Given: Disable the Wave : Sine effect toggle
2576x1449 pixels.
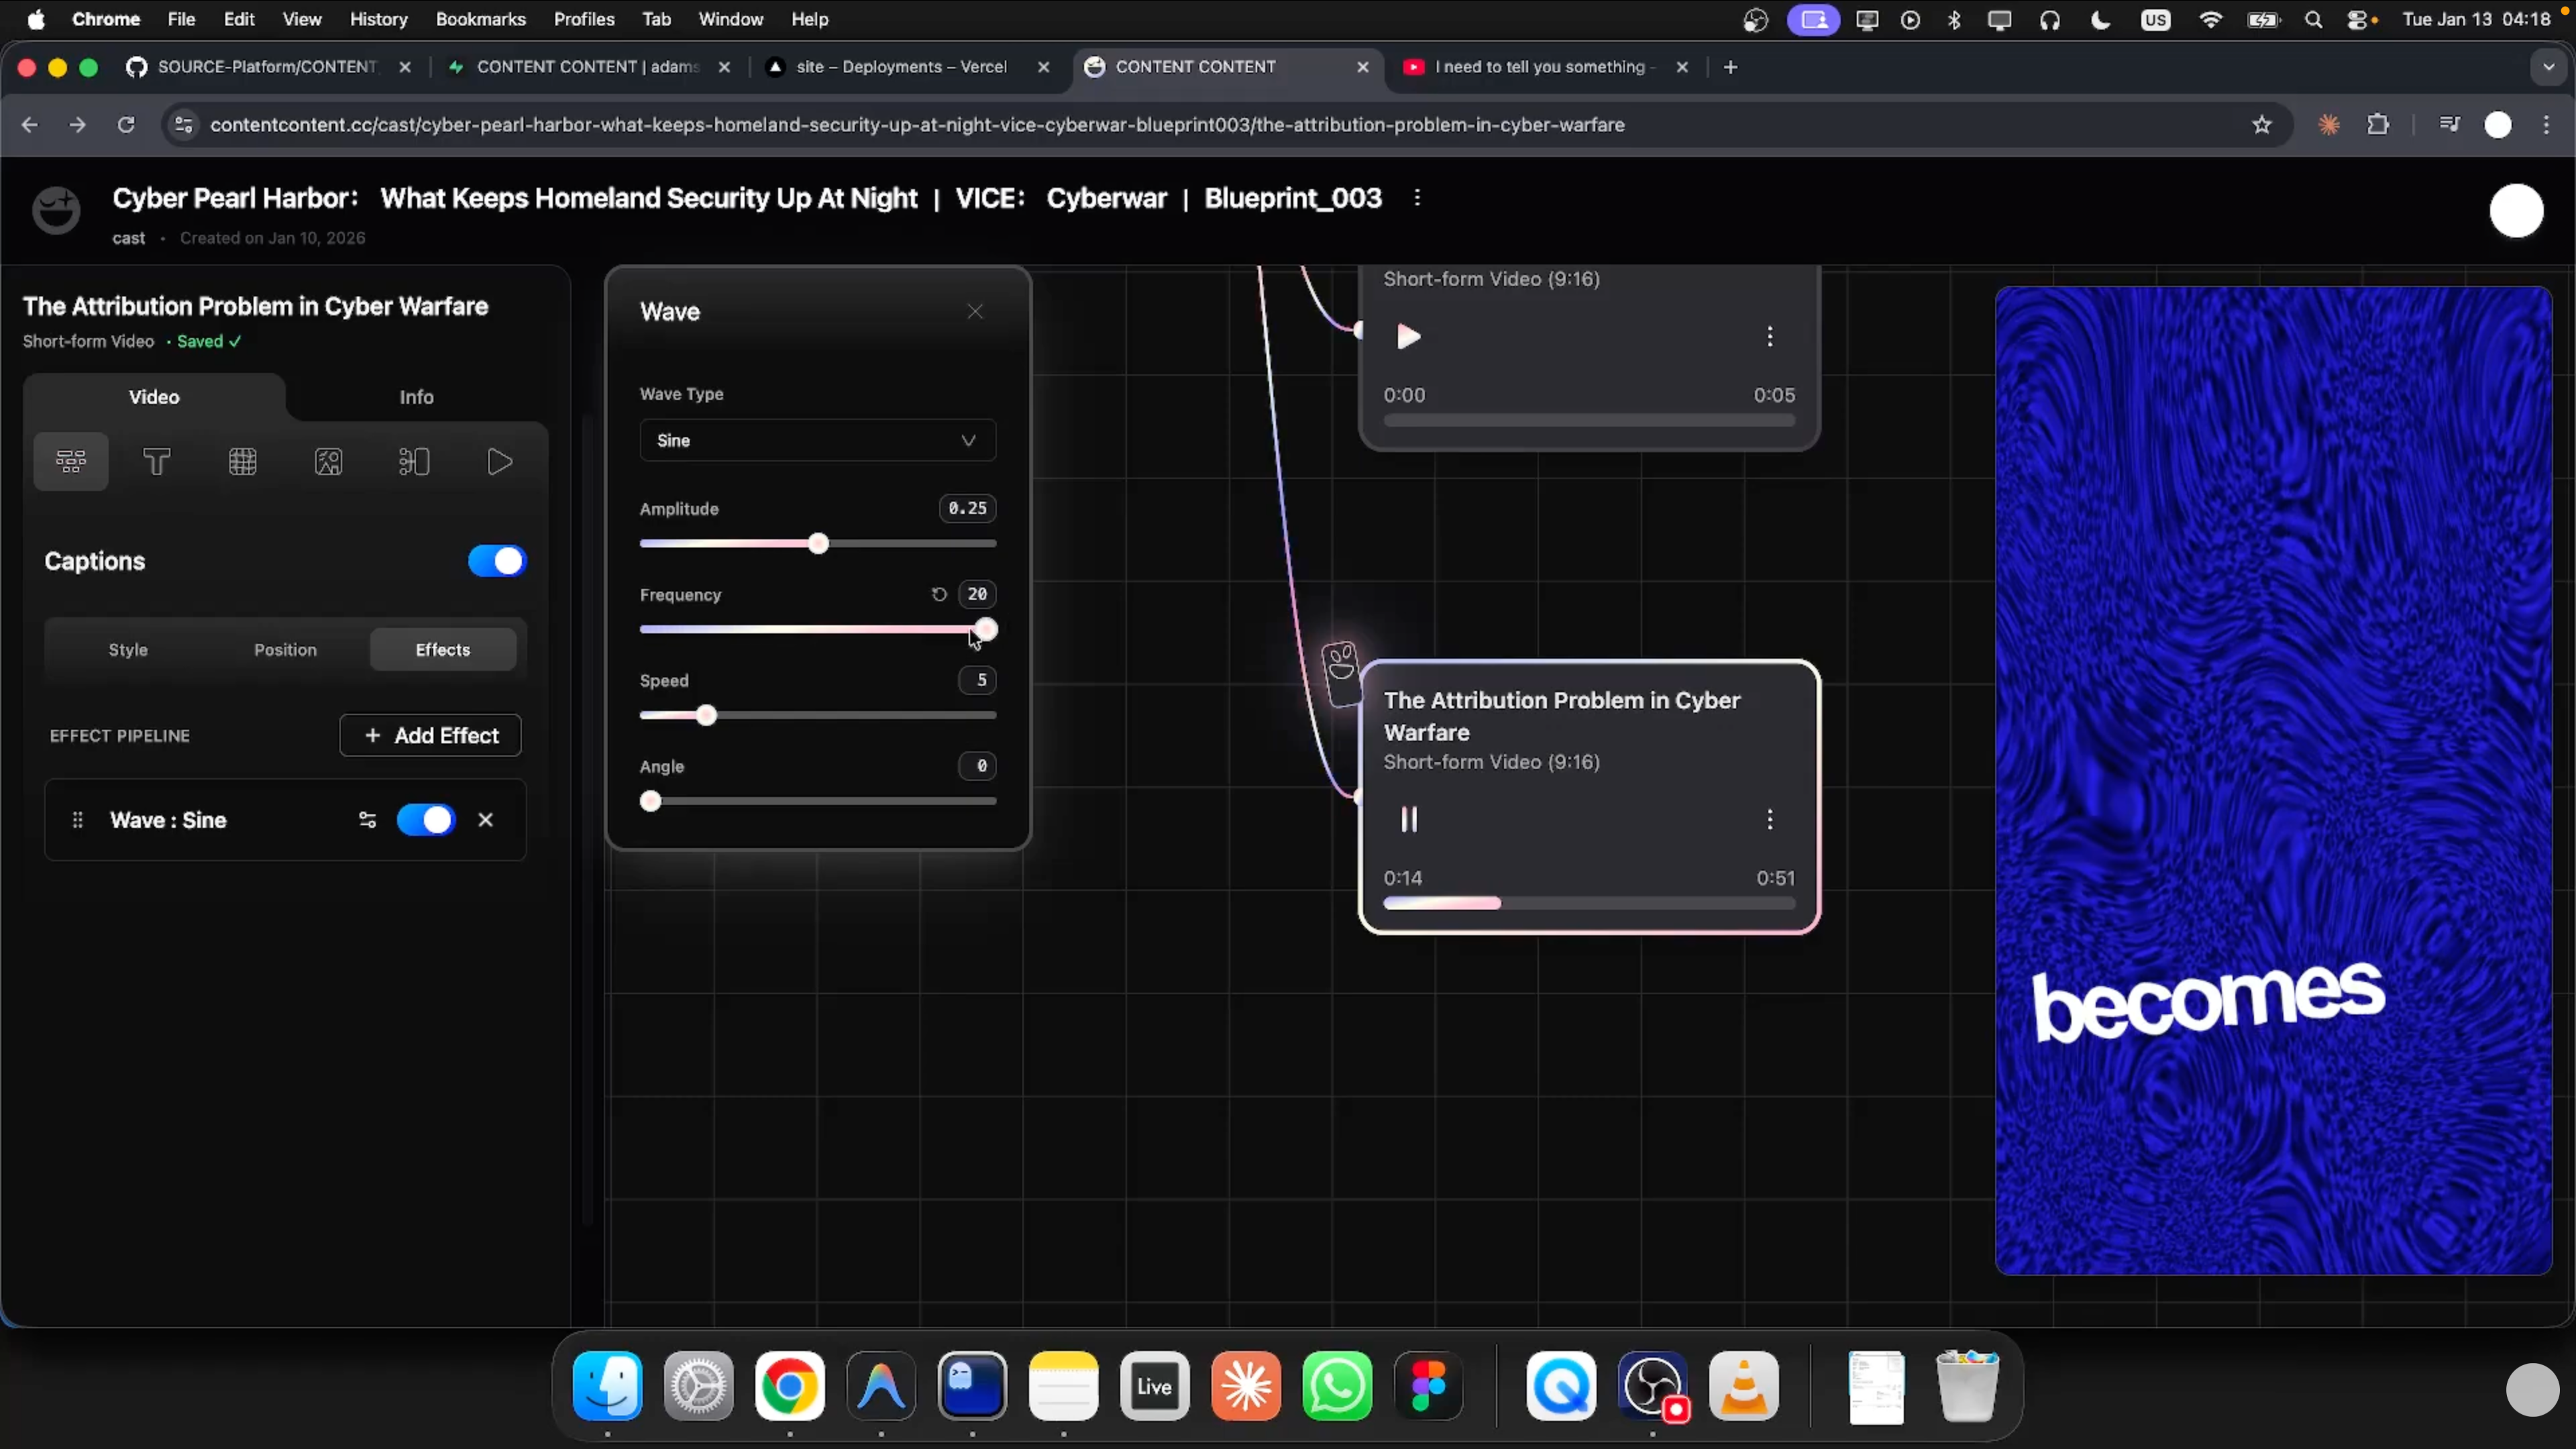Looking at the screenshot, I should [x=426, y=820].
